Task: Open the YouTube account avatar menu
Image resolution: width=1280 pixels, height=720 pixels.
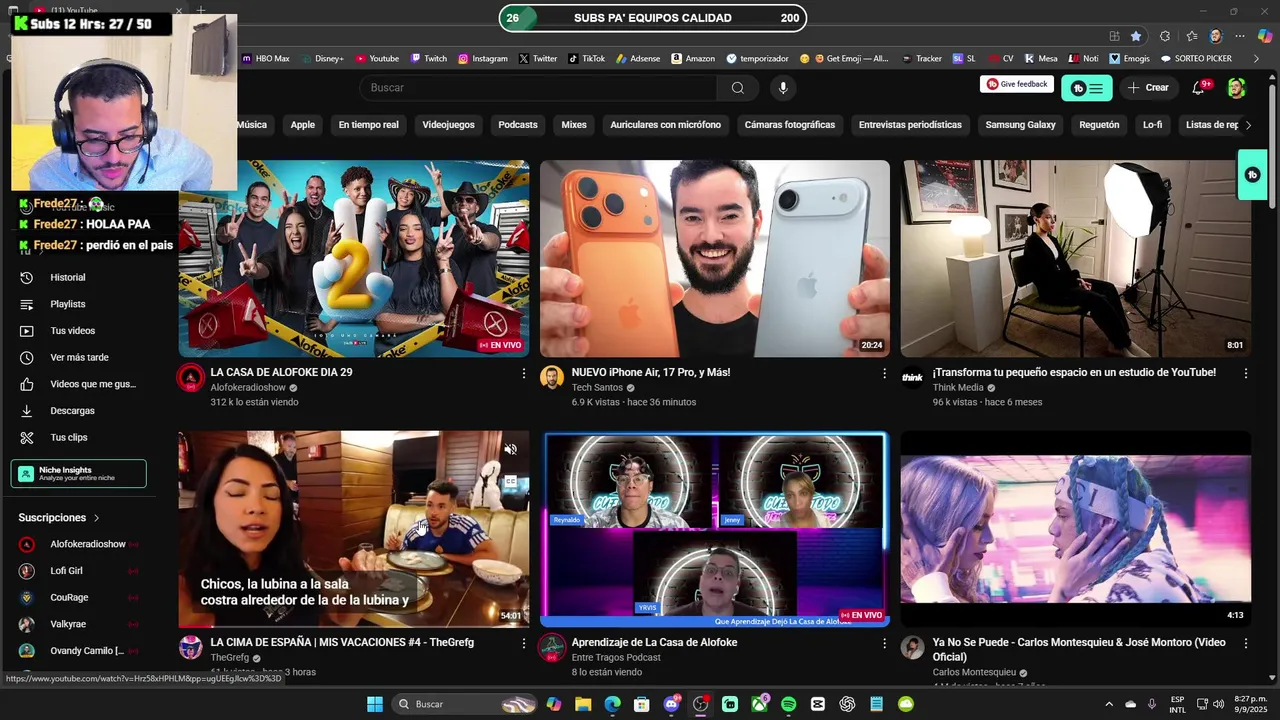Action: (1237, 88)
